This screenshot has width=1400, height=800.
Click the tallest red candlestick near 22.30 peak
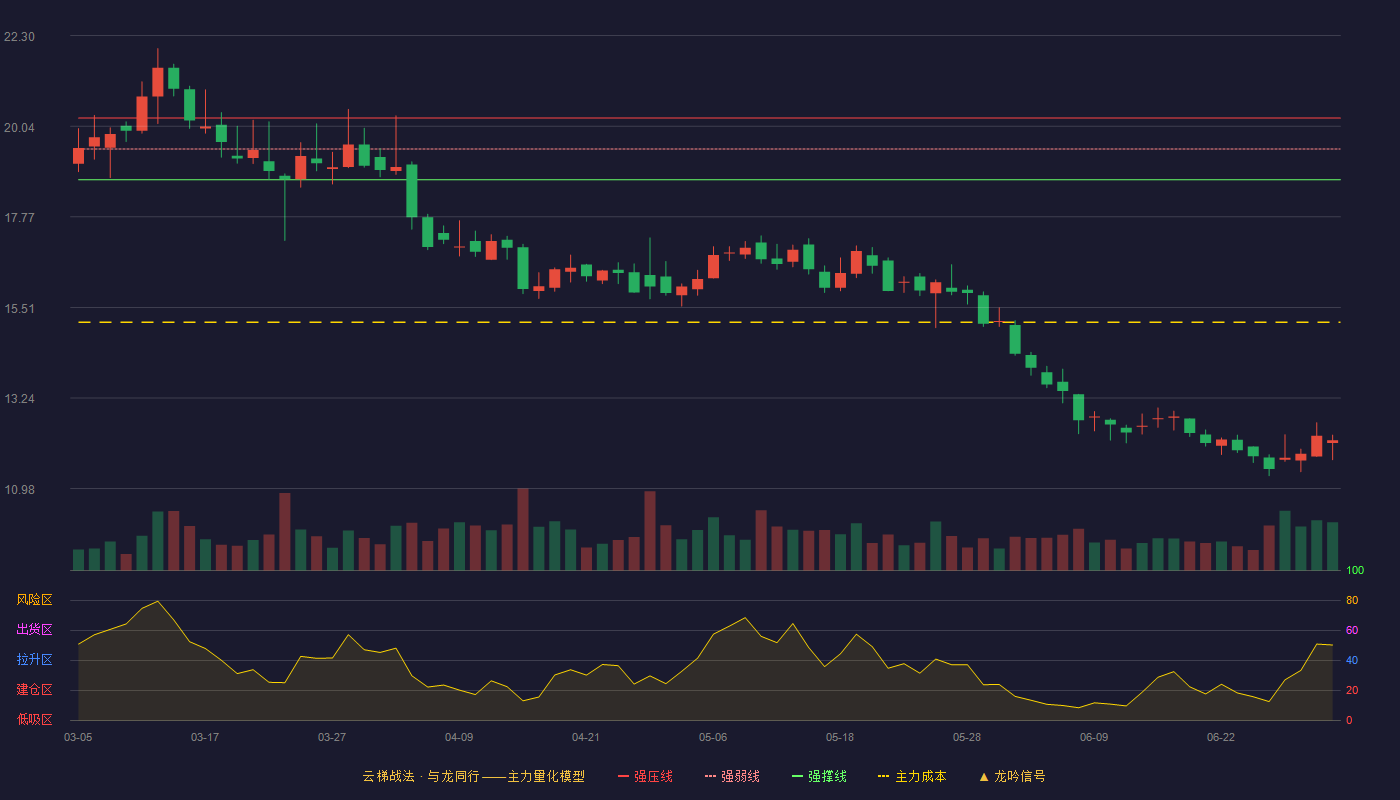coord(157,82)
